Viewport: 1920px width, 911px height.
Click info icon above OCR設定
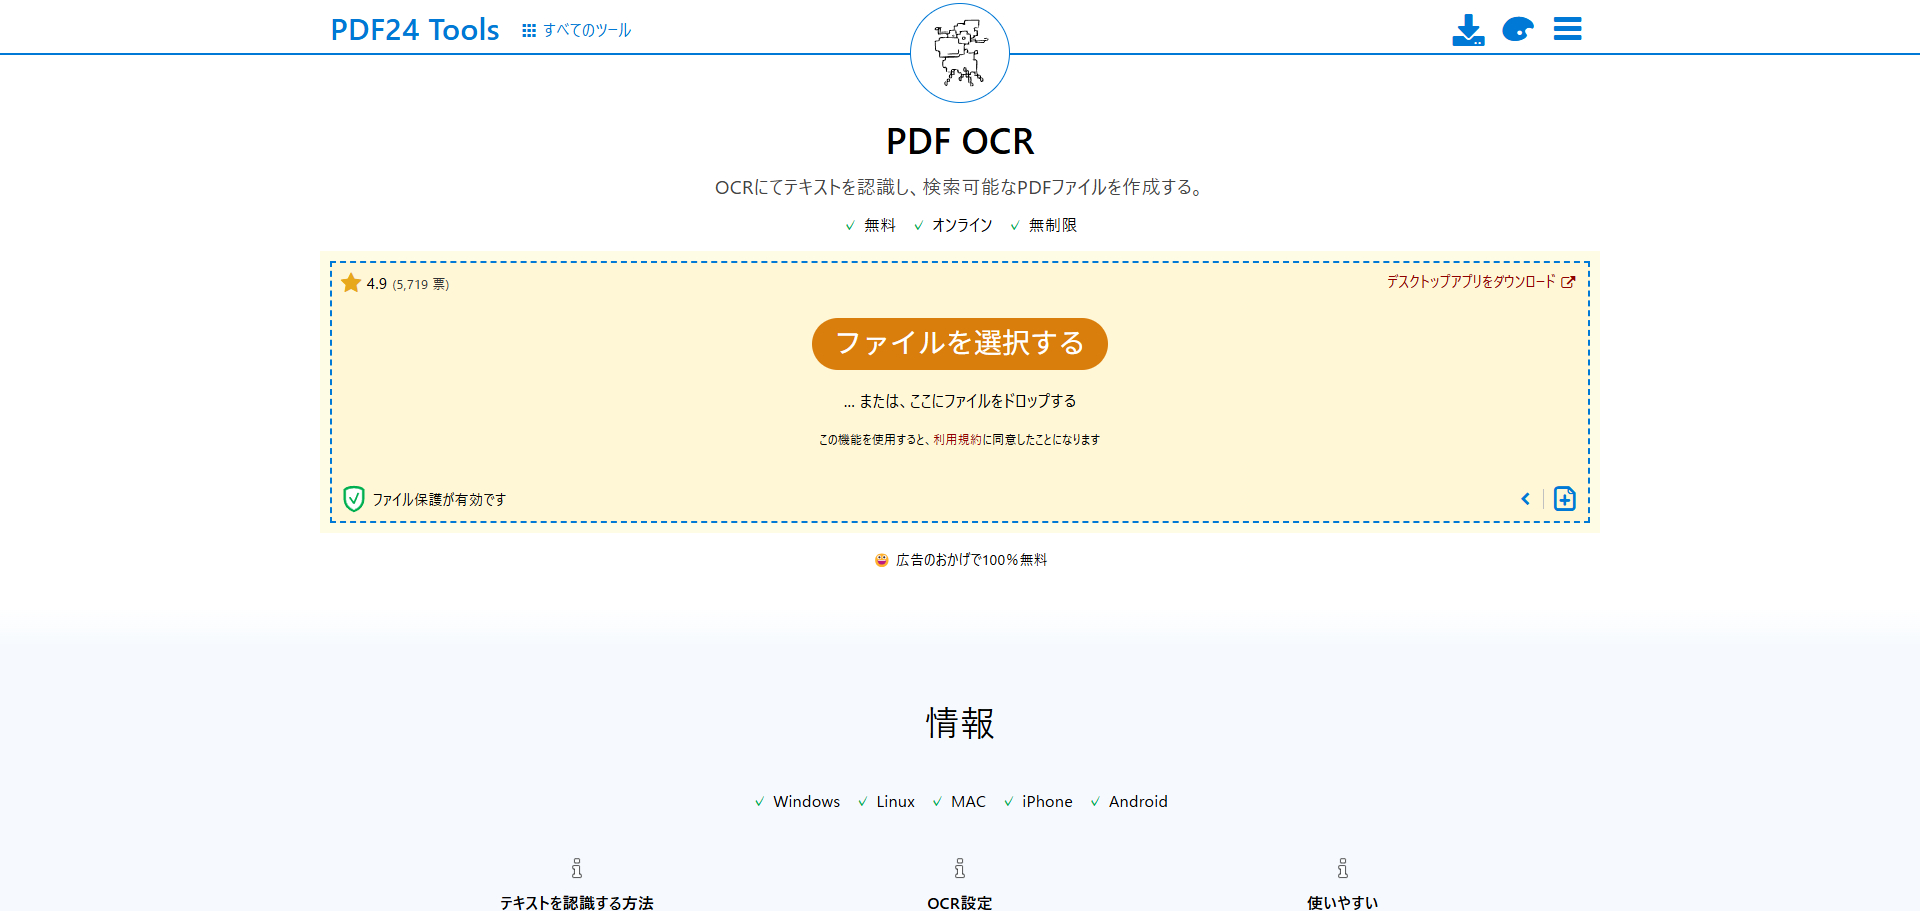[x=960, y=868]
